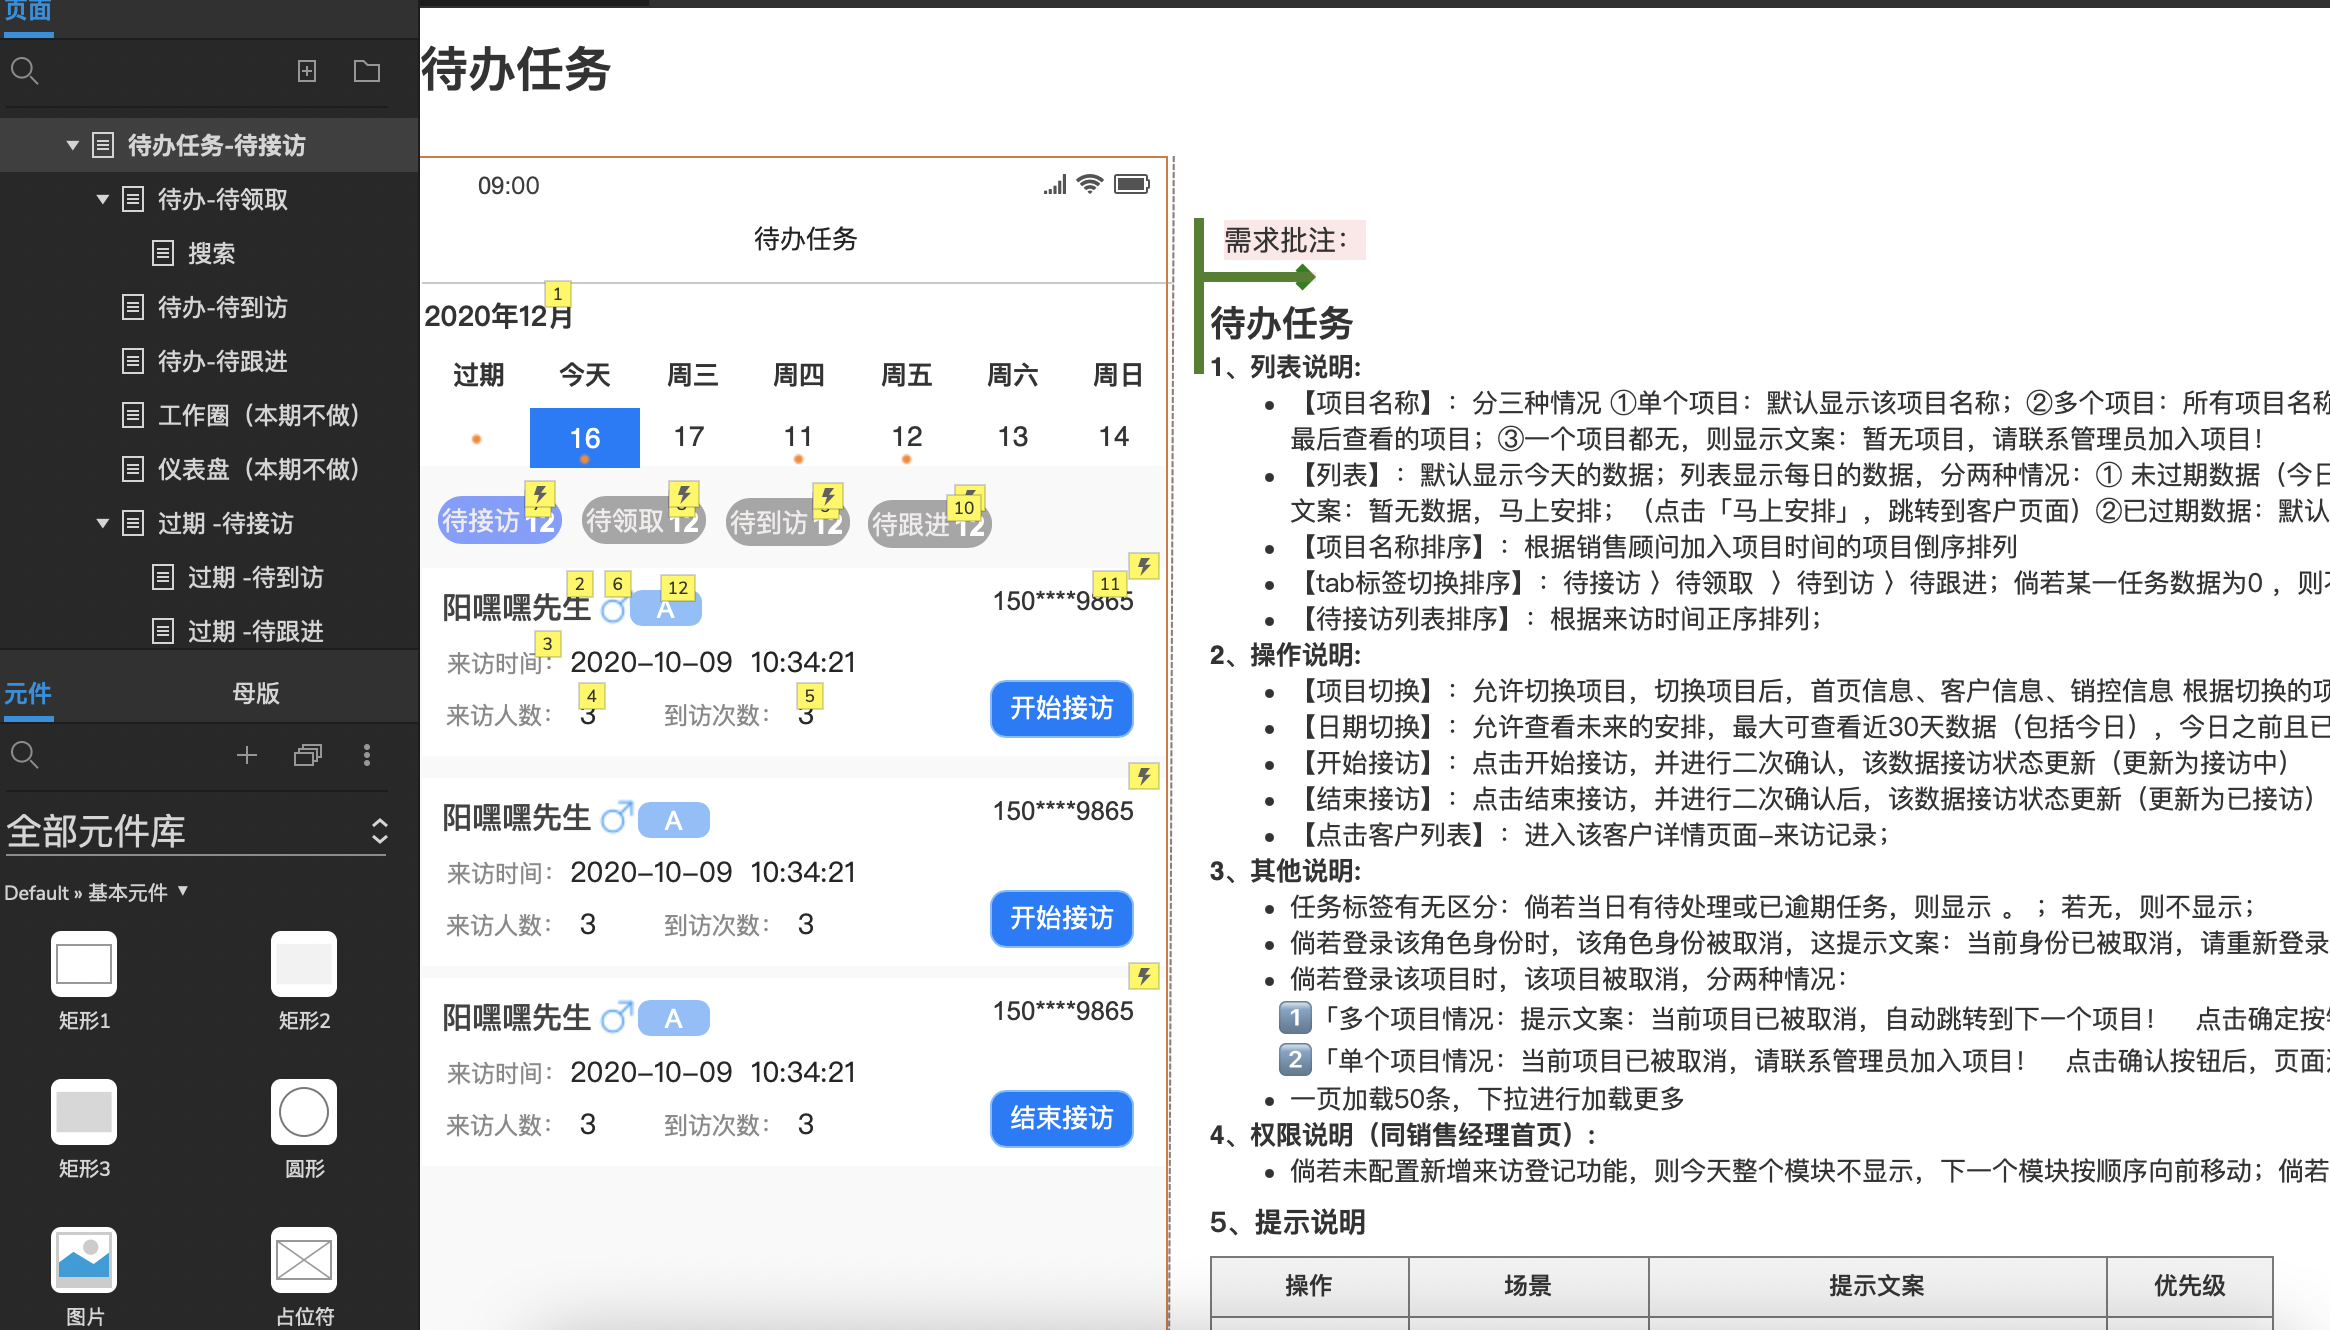This screenshot has height=1330, width=2330.
Task: Click the WiFi icon in phone status bar
Action: click(x=1090, y=184)
